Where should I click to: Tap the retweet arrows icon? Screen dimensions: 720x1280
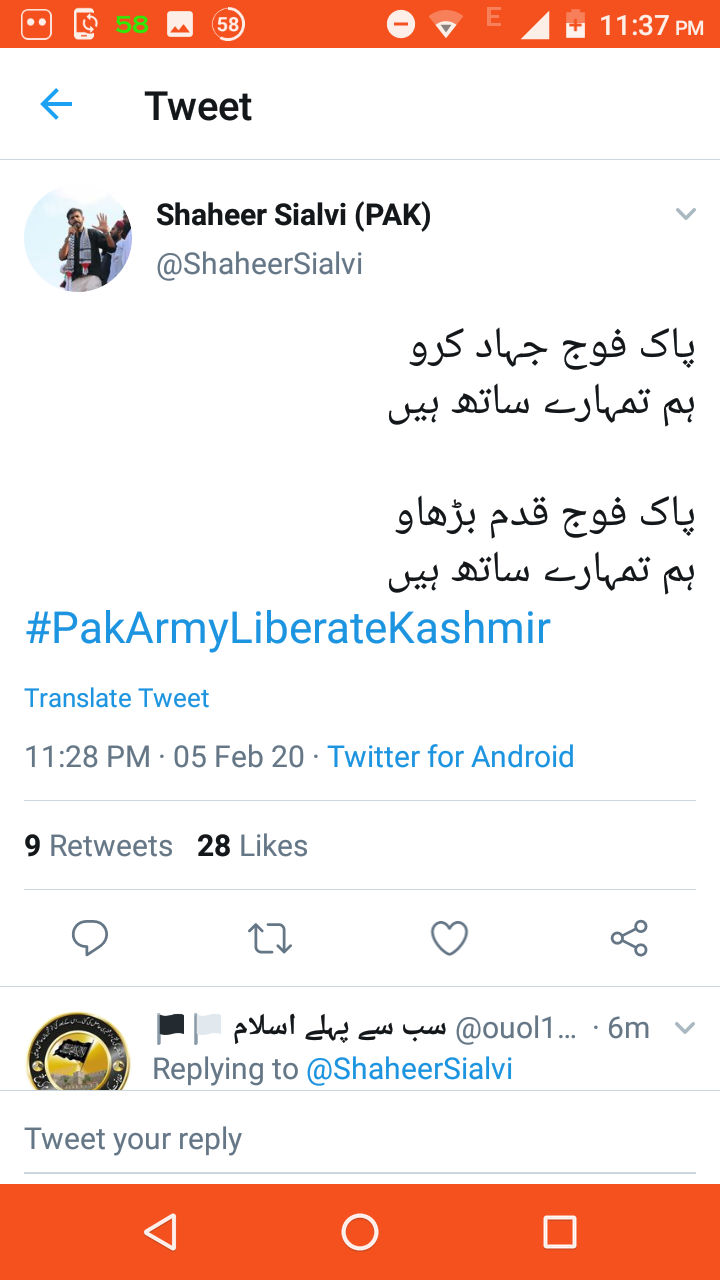pyautogui.click(x=269, y=938)
